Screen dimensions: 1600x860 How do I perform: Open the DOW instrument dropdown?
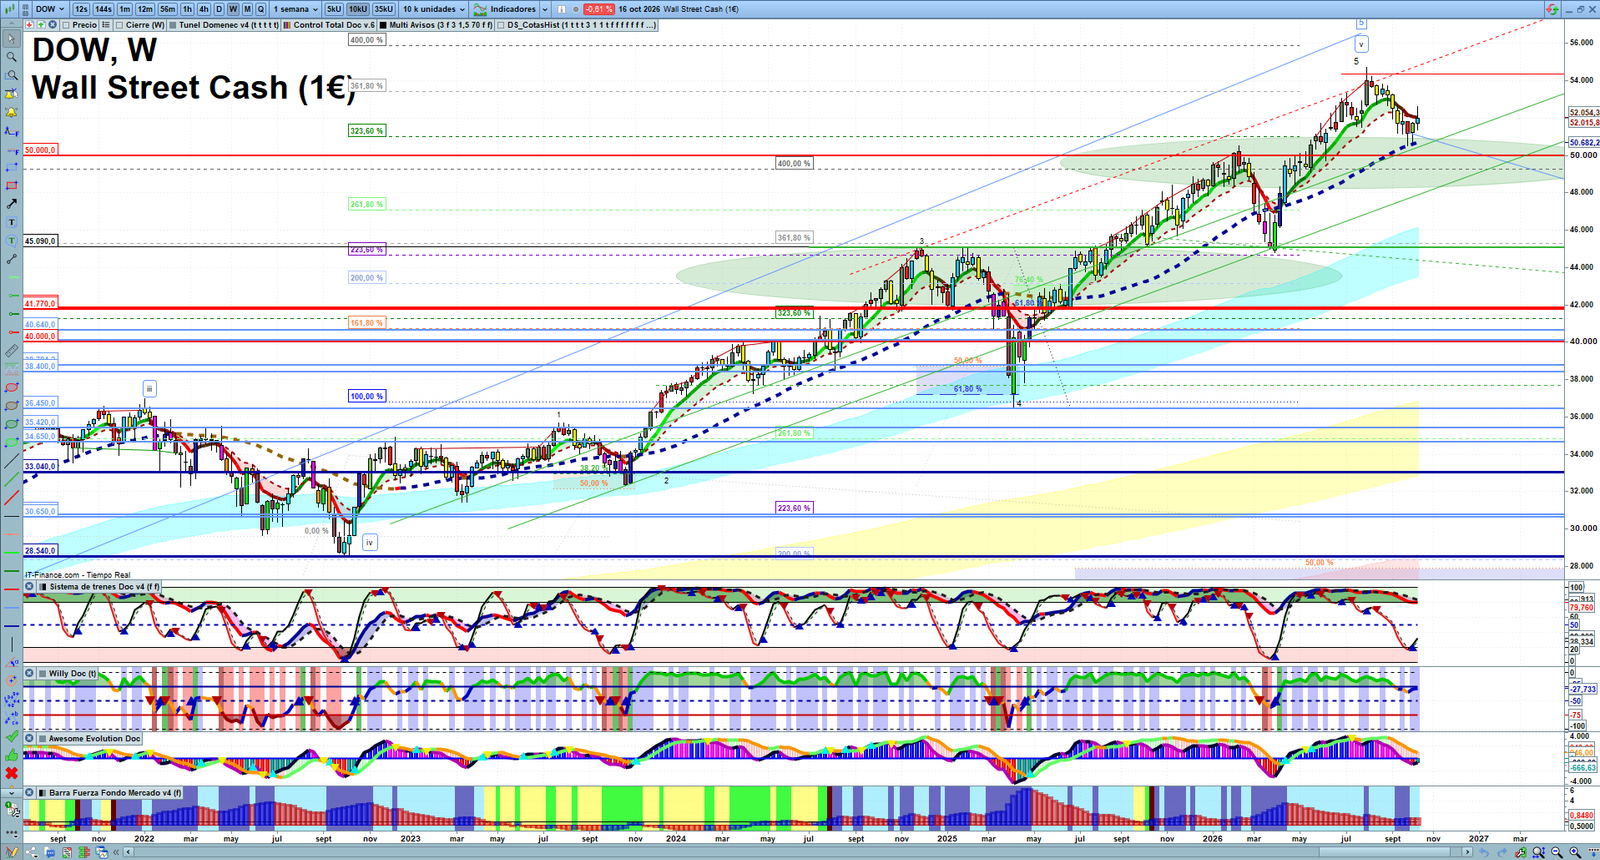[x=50, y=9]
